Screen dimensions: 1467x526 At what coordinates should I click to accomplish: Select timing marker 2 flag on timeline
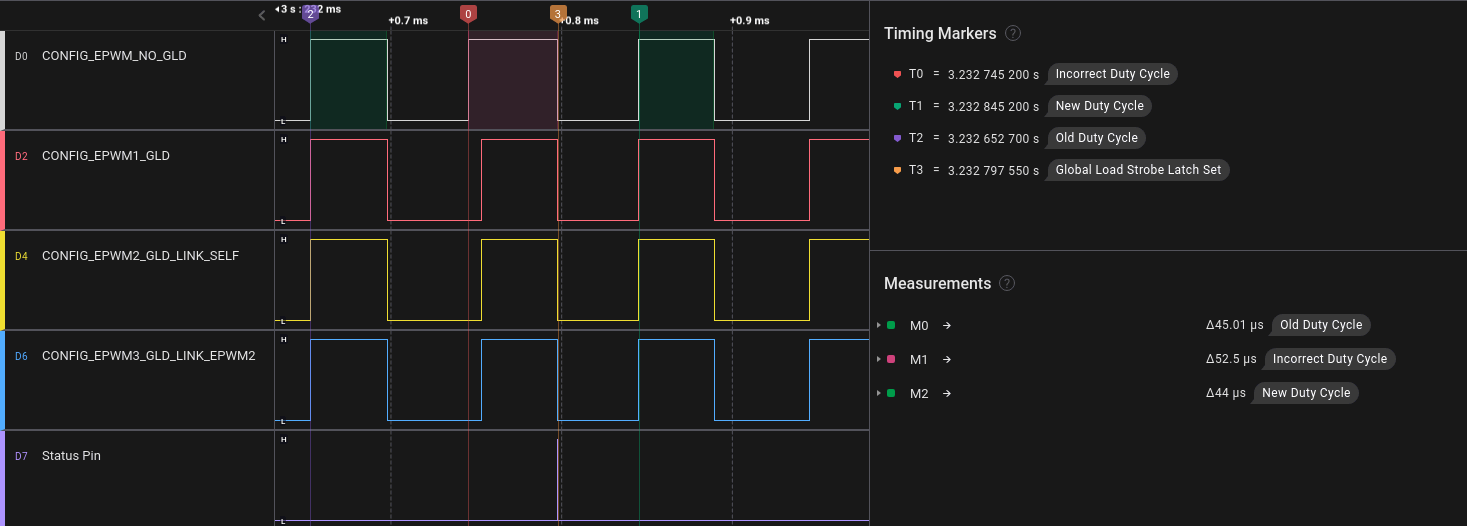tap(310, 14)
